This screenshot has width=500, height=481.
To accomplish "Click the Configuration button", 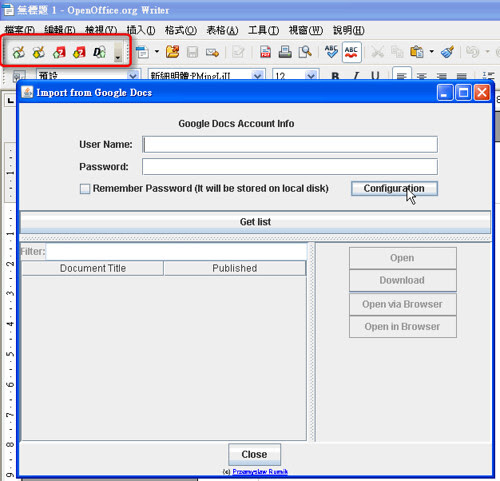I will [x=394, y=189].
